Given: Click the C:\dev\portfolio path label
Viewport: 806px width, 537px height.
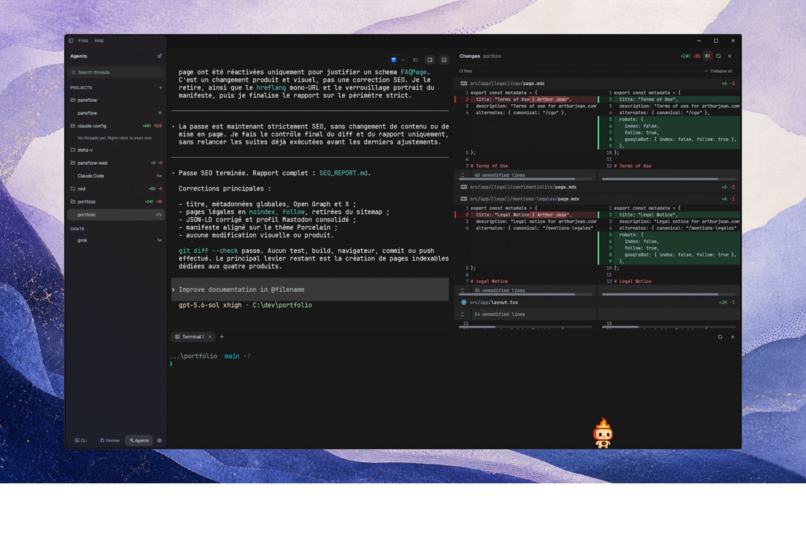Looking at the screenshot, I should point(282,305).
